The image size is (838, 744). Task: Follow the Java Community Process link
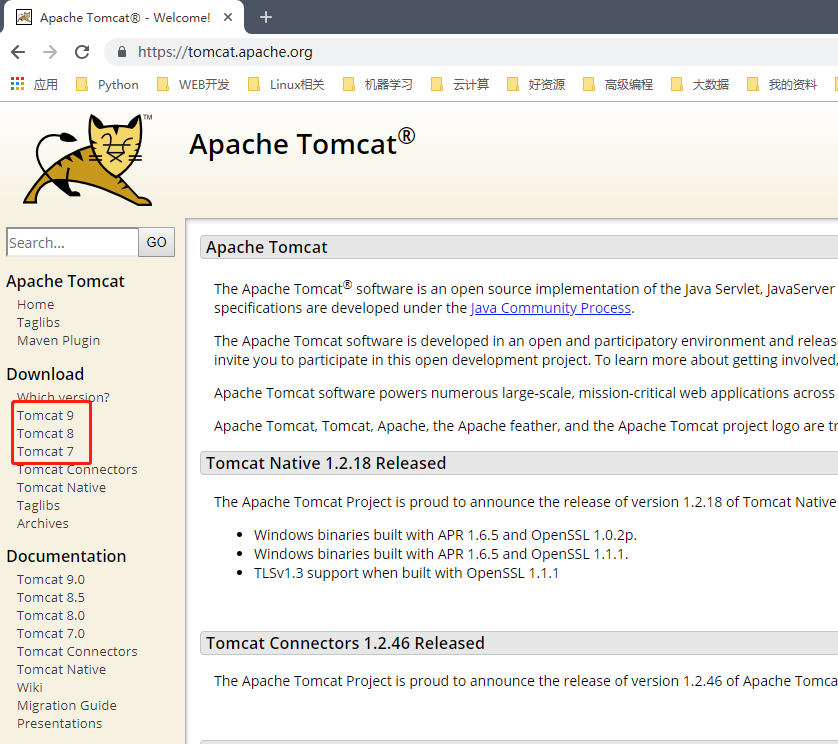[550, 308]
